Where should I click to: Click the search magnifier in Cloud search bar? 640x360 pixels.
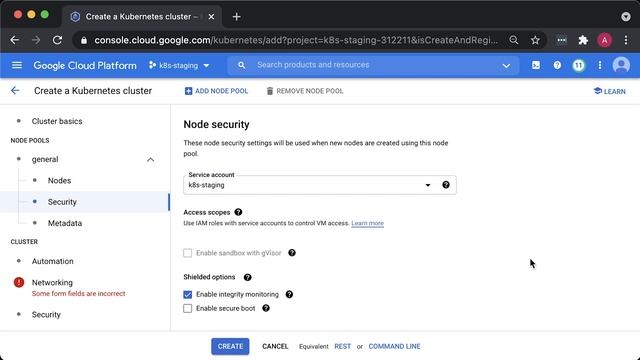(x=242, y=65)
